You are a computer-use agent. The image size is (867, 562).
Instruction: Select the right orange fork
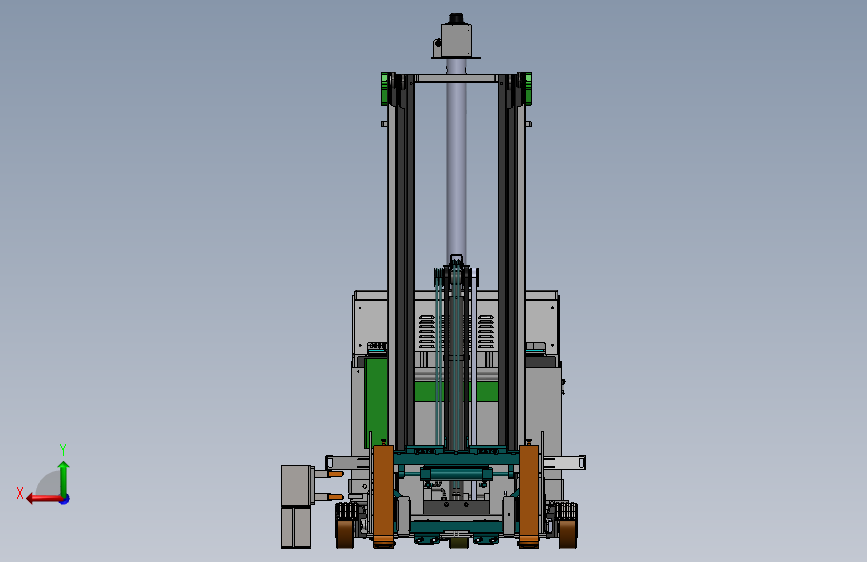529,497
